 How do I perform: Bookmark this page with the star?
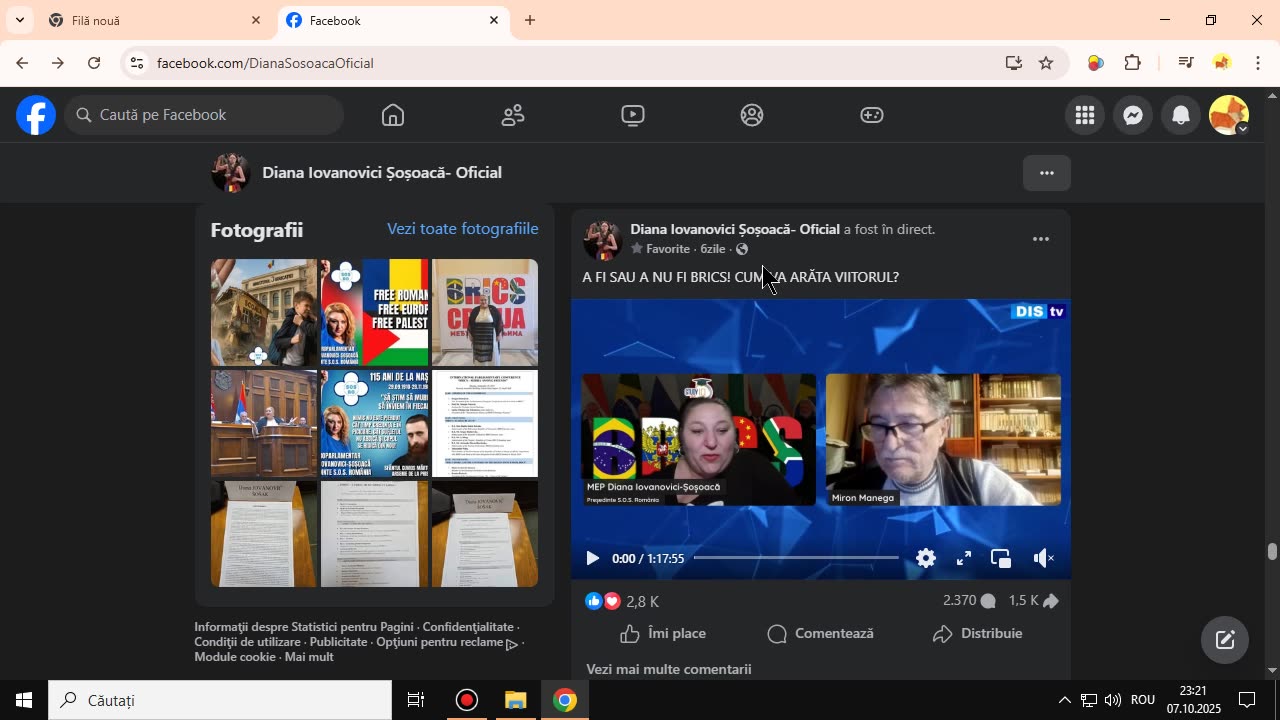click(1046, 63)
